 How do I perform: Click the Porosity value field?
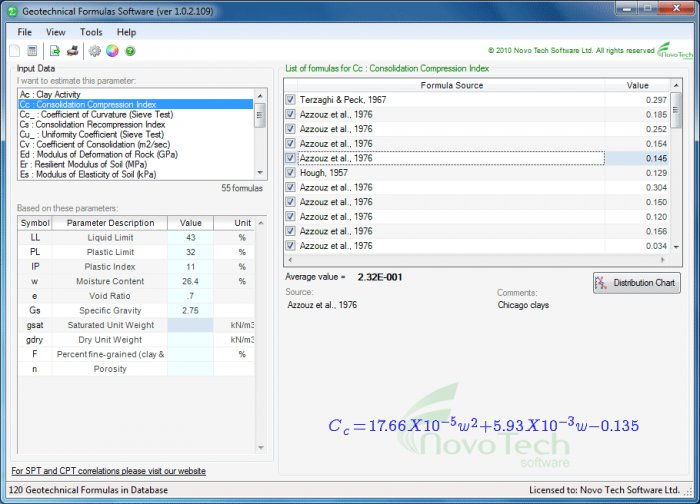coord(191,369)
